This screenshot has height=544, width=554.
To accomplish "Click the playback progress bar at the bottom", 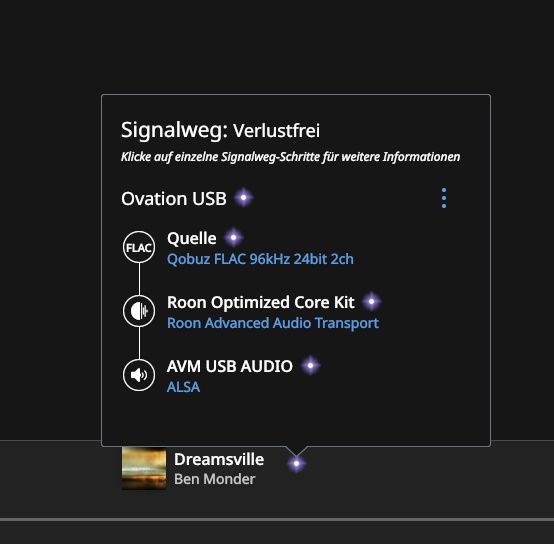I will (277, 519).
